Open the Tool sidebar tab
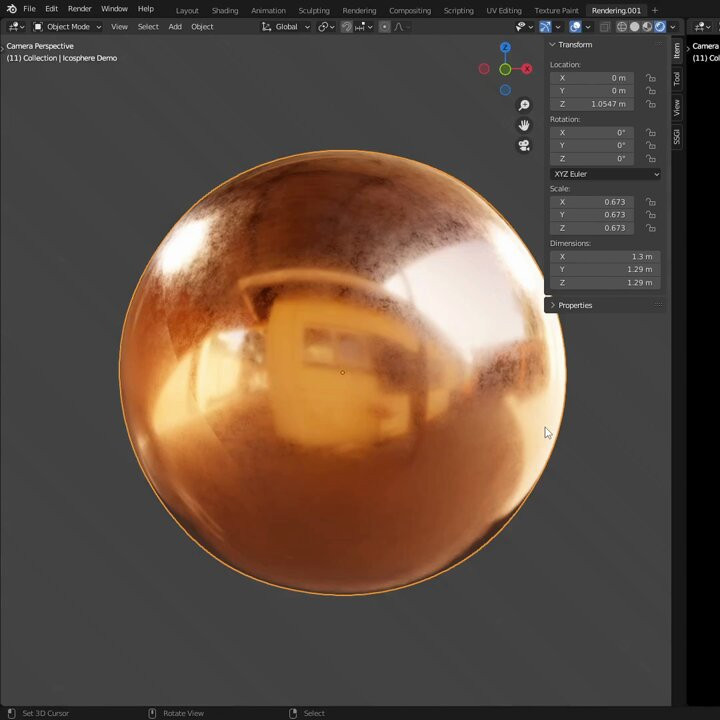Screen dimensions: 720x720 coord(677,78)
